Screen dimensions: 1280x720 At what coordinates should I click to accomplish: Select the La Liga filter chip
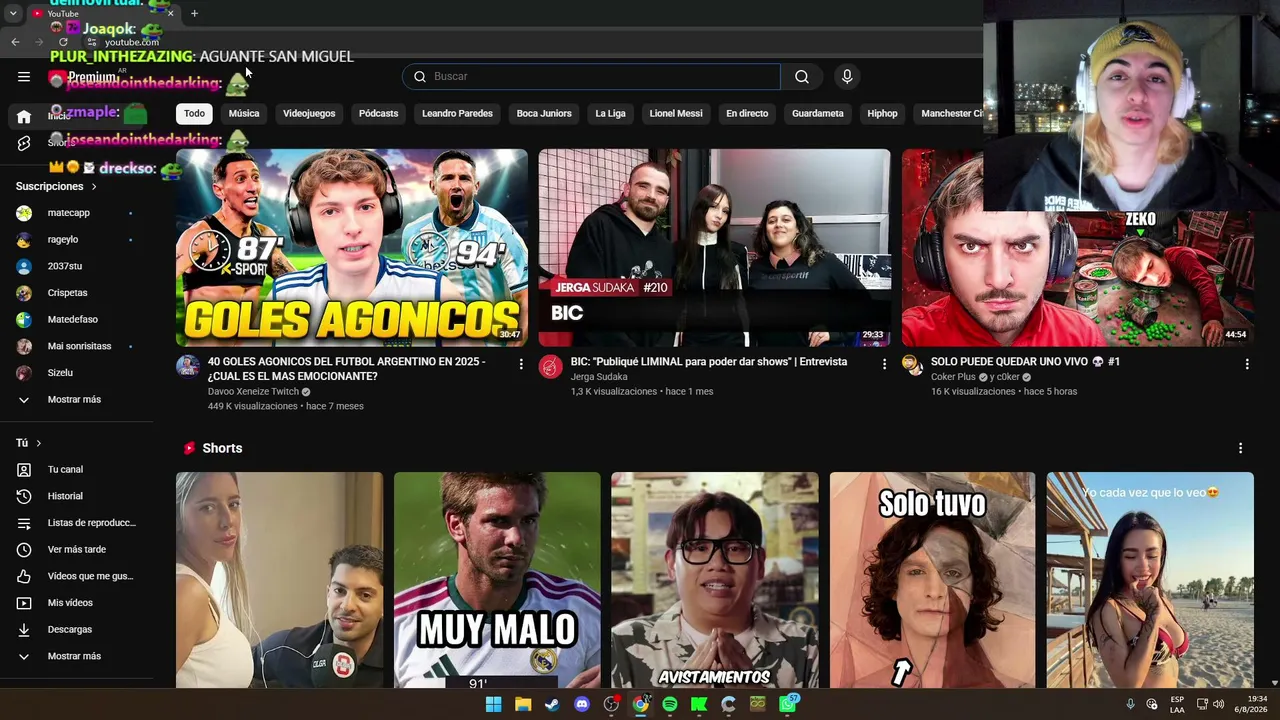tap(610, 114)
